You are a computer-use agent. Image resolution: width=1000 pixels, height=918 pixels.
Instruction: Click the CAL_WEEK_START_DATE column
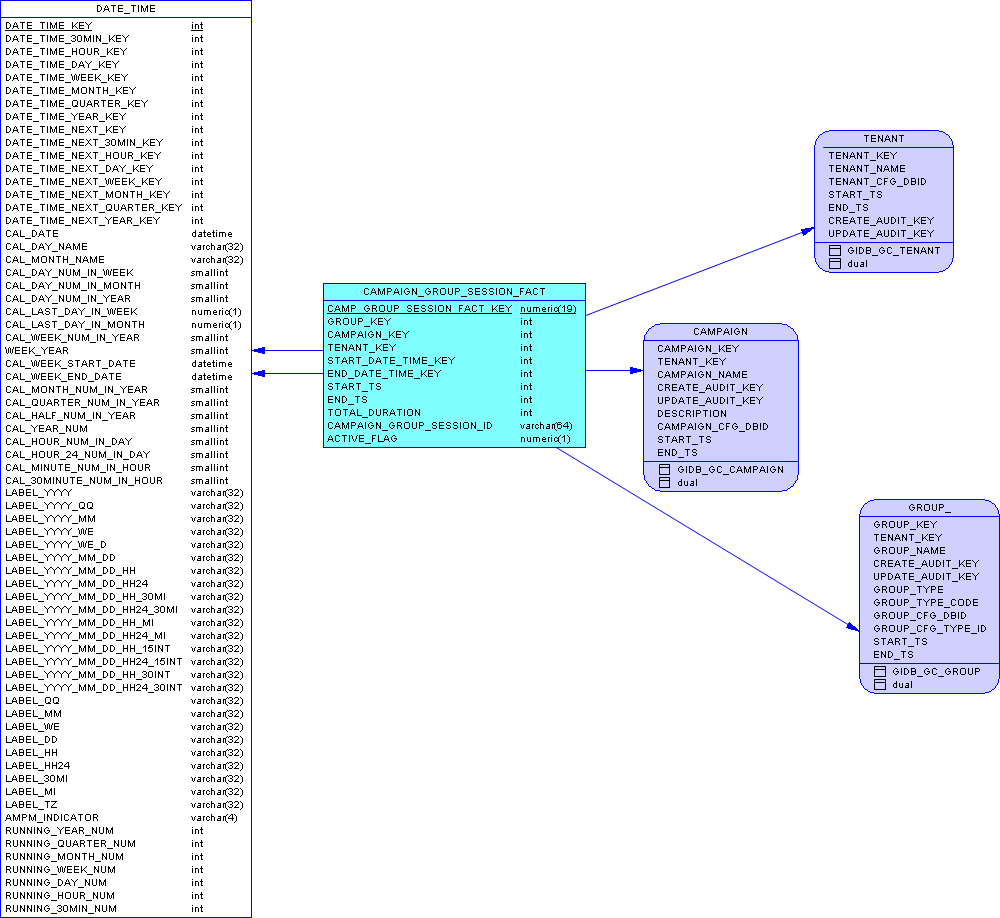click(x=70, y=364)
